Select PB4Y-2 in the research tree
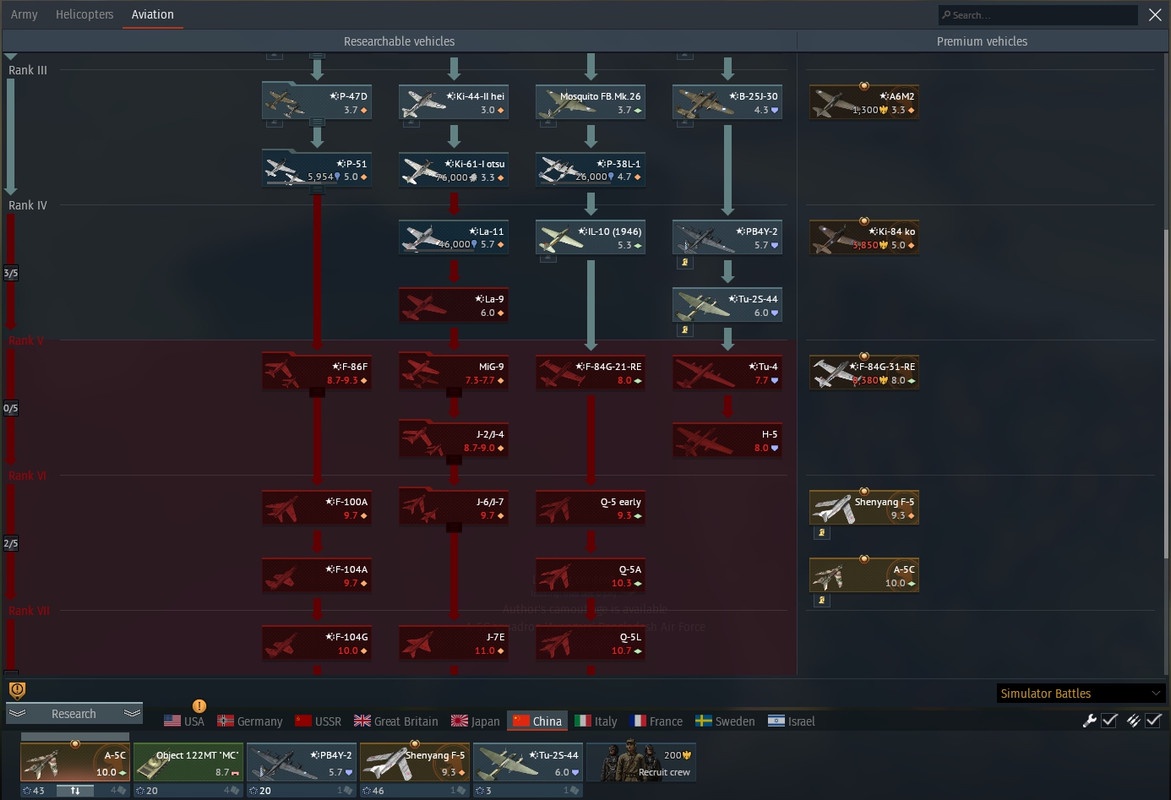1171x800 pixels. pos(727,238)
